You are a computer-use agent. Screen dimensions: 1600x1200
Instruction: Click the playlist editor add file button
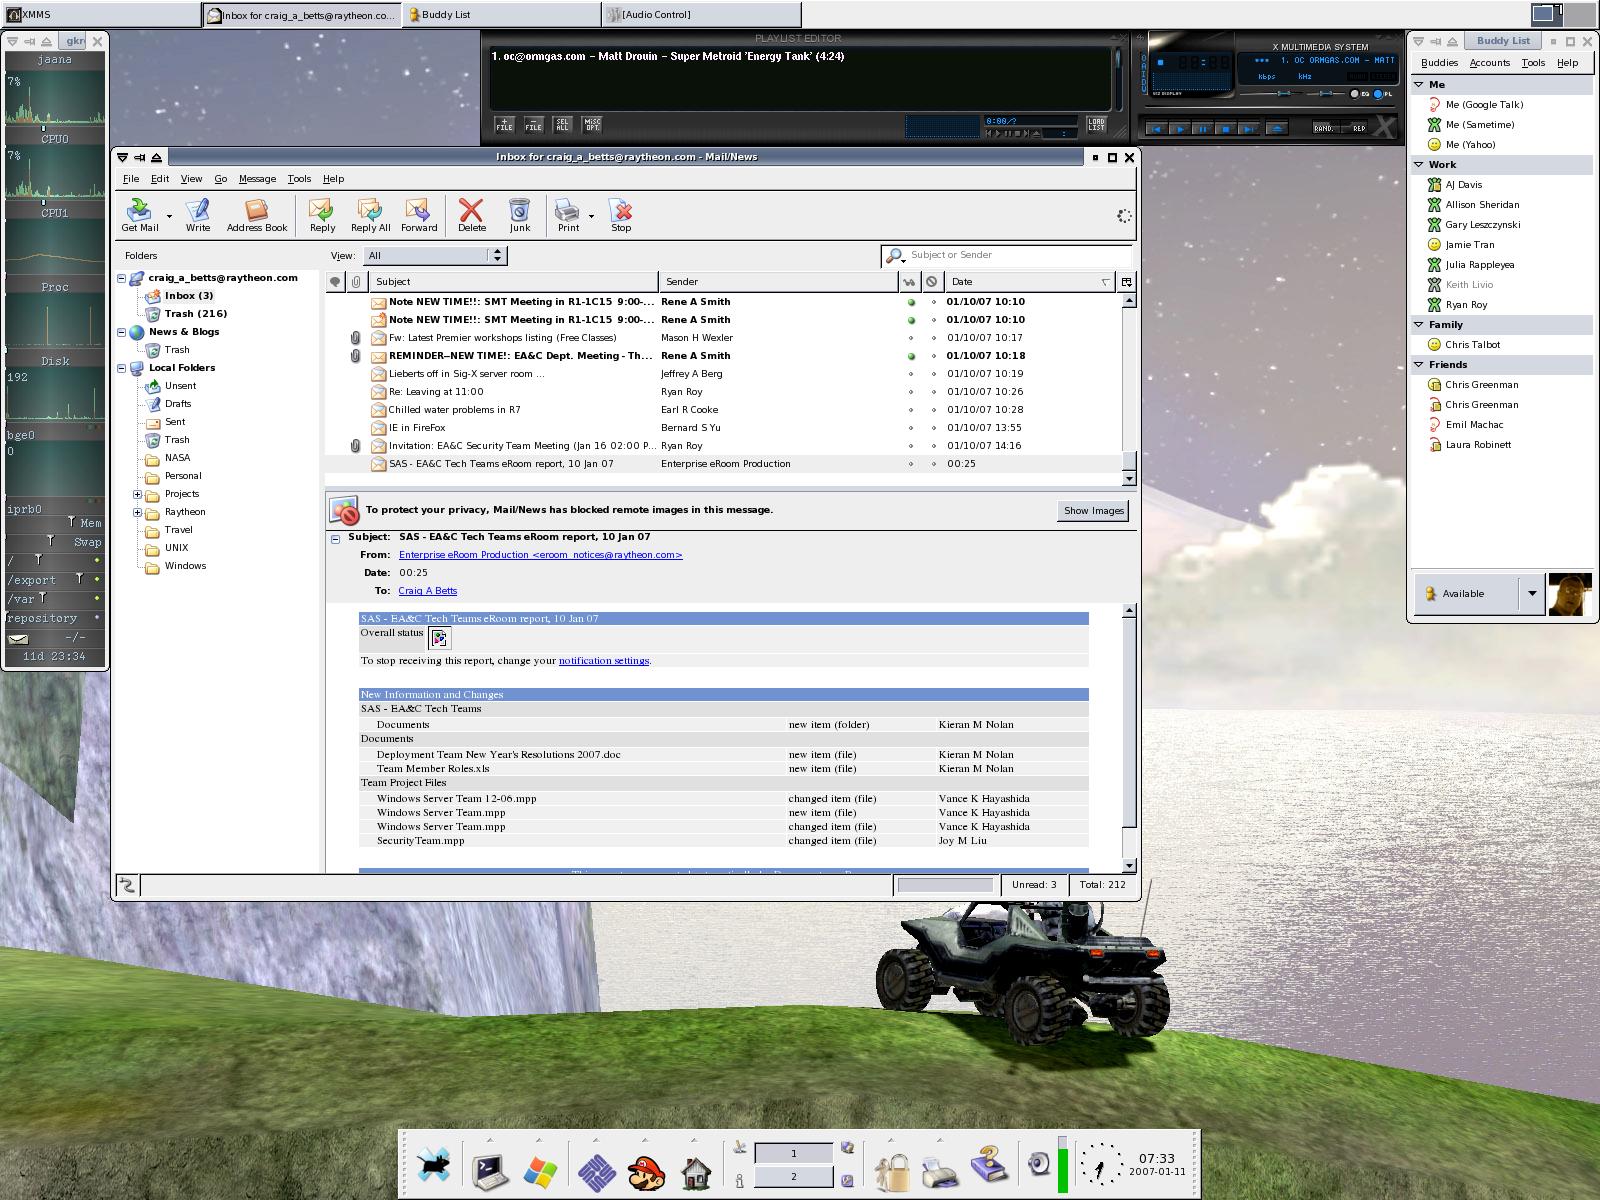[x=504, y=125]
